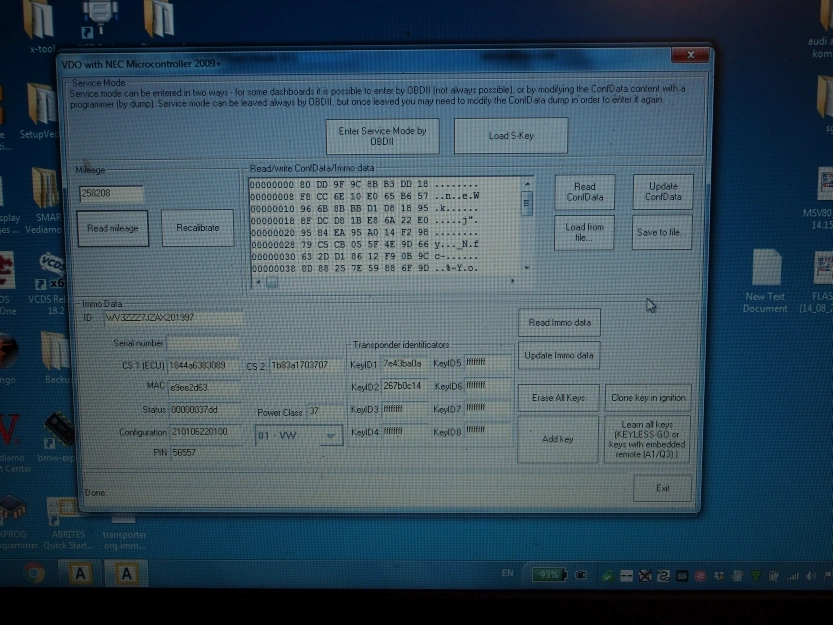Viewport: 833px width, 625px height.
Task: Close the VDO NEC Microcontroller window
Action: point(690,55)
